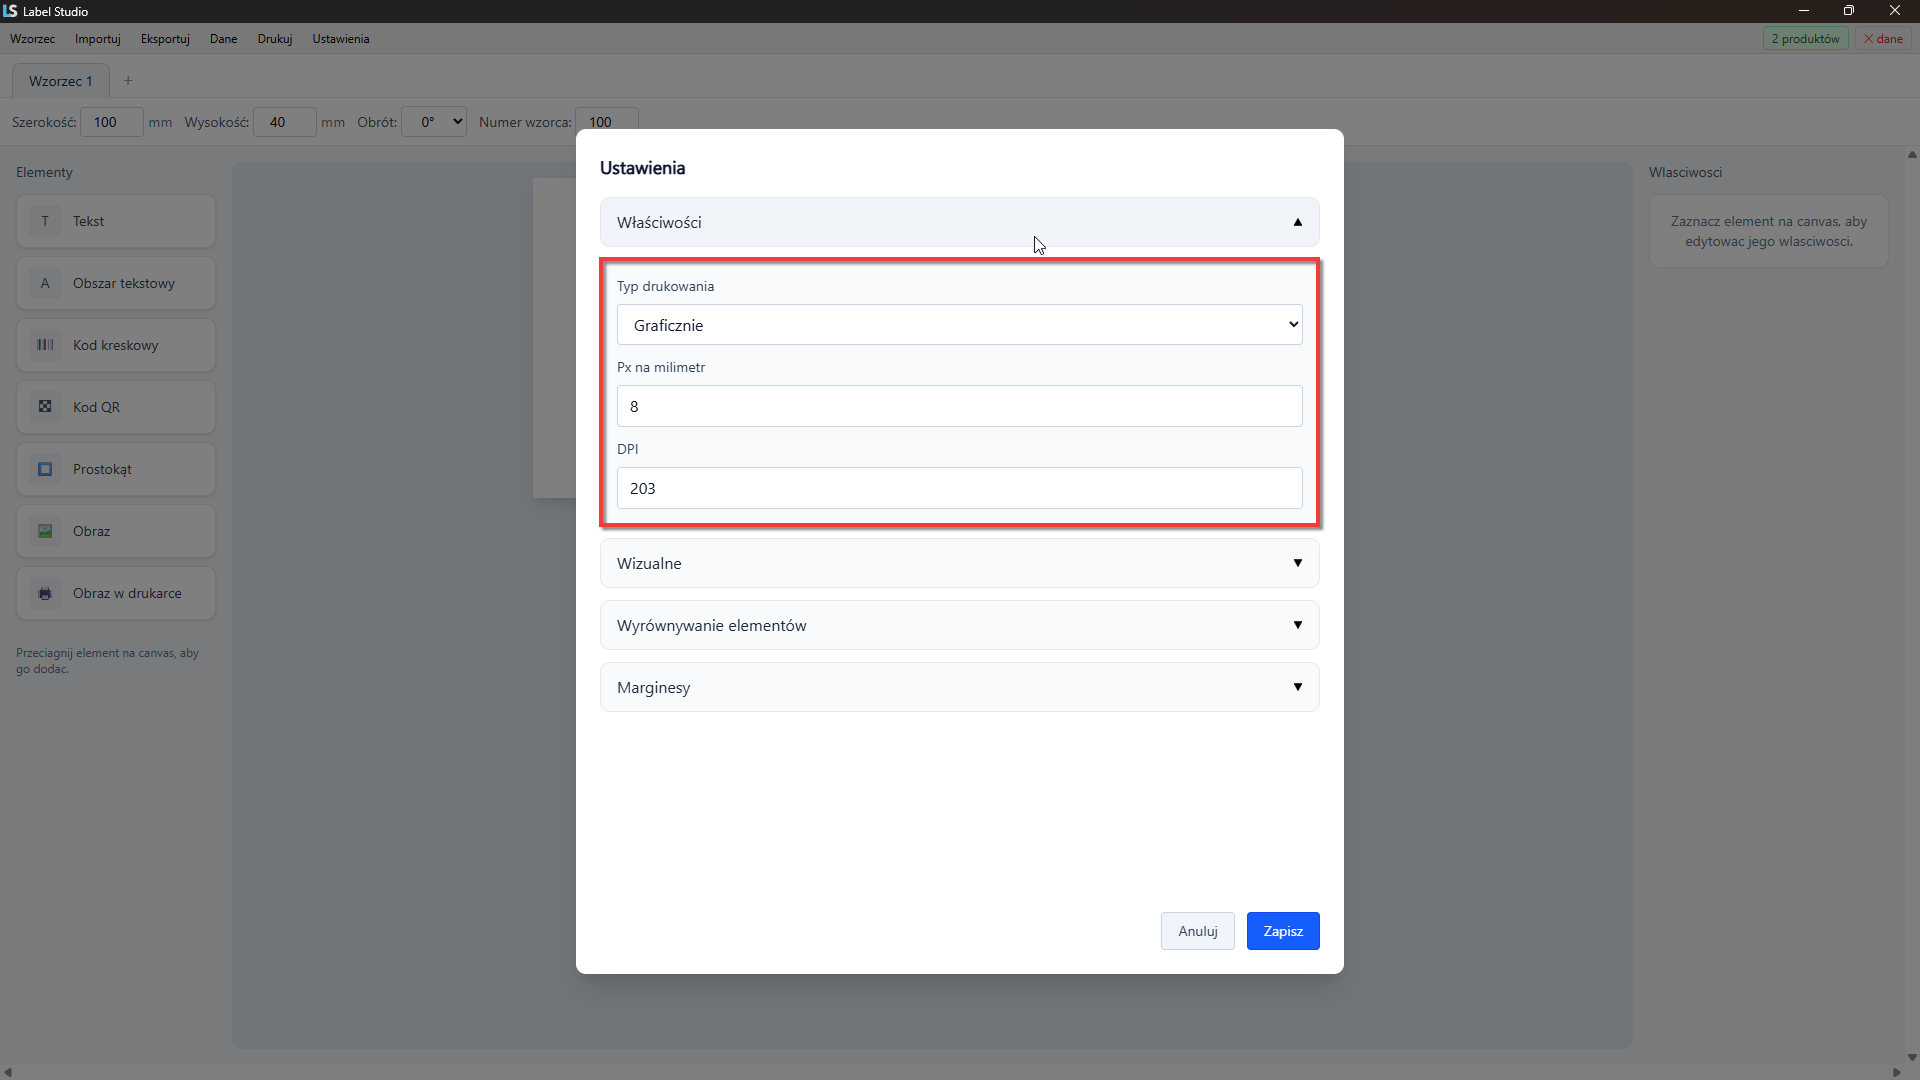Click the Obraz image icon
This screenshot has height=1080, width=1920.
[45, 531]
